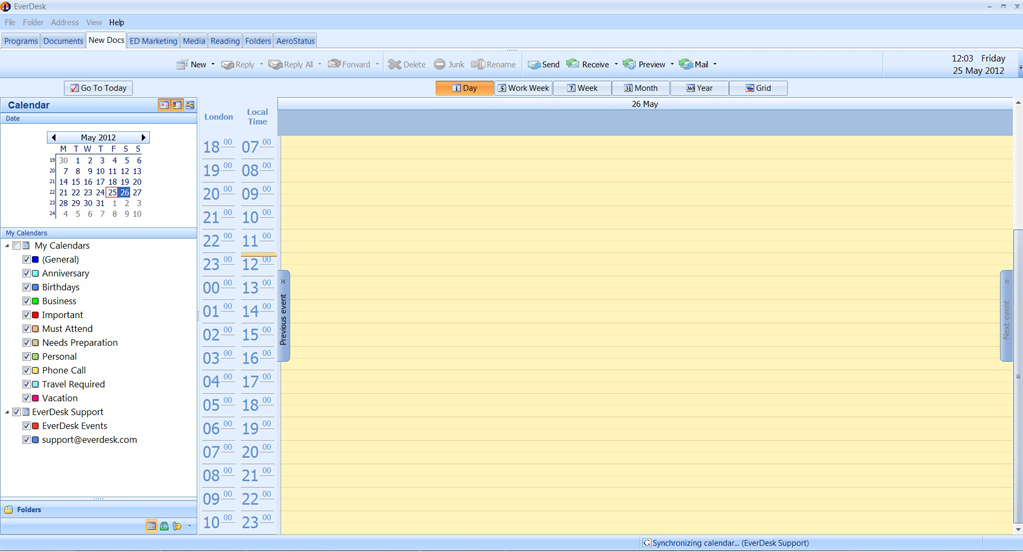Click the Preview toolbar icon
Screen dimensions: 1023x552
(629, 64)
